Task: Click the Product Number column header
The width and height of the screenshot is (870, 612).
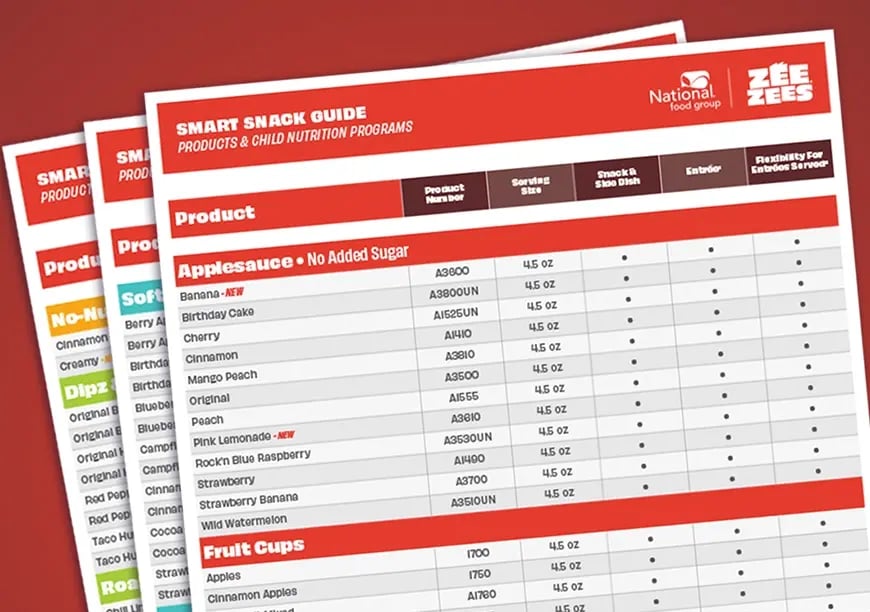Action: (x=444, y=194)
